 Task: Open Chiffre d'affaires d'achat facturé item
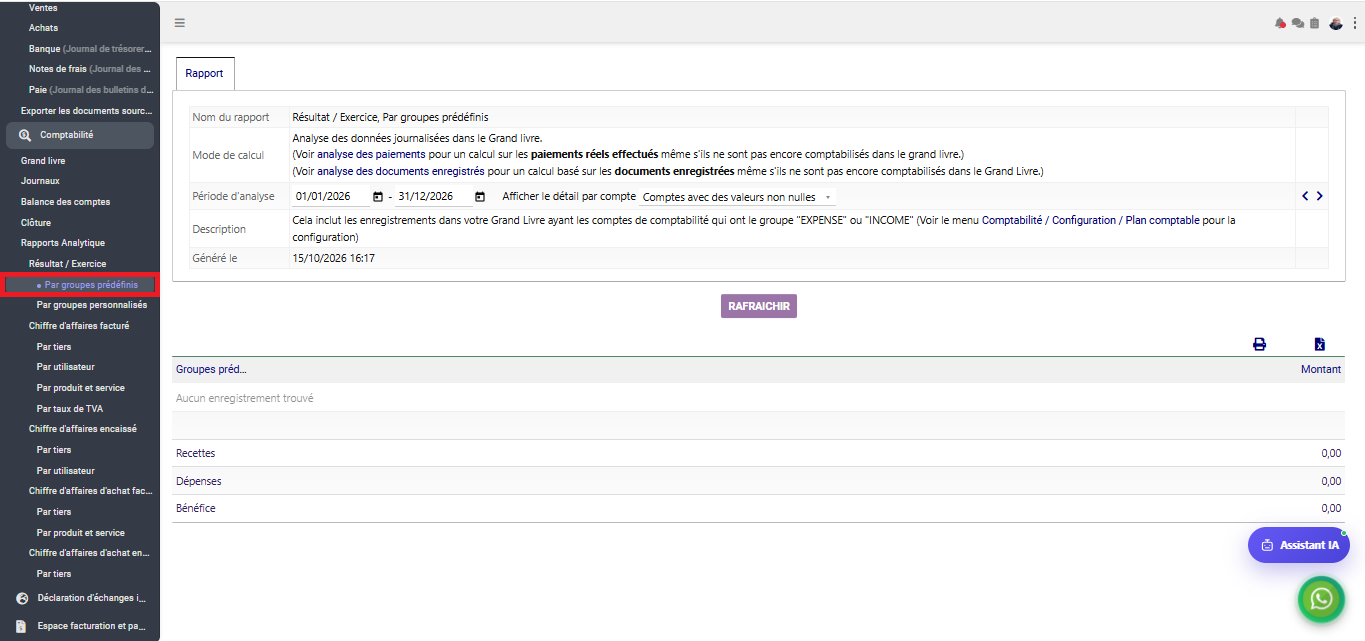click(x=91, y=491)
